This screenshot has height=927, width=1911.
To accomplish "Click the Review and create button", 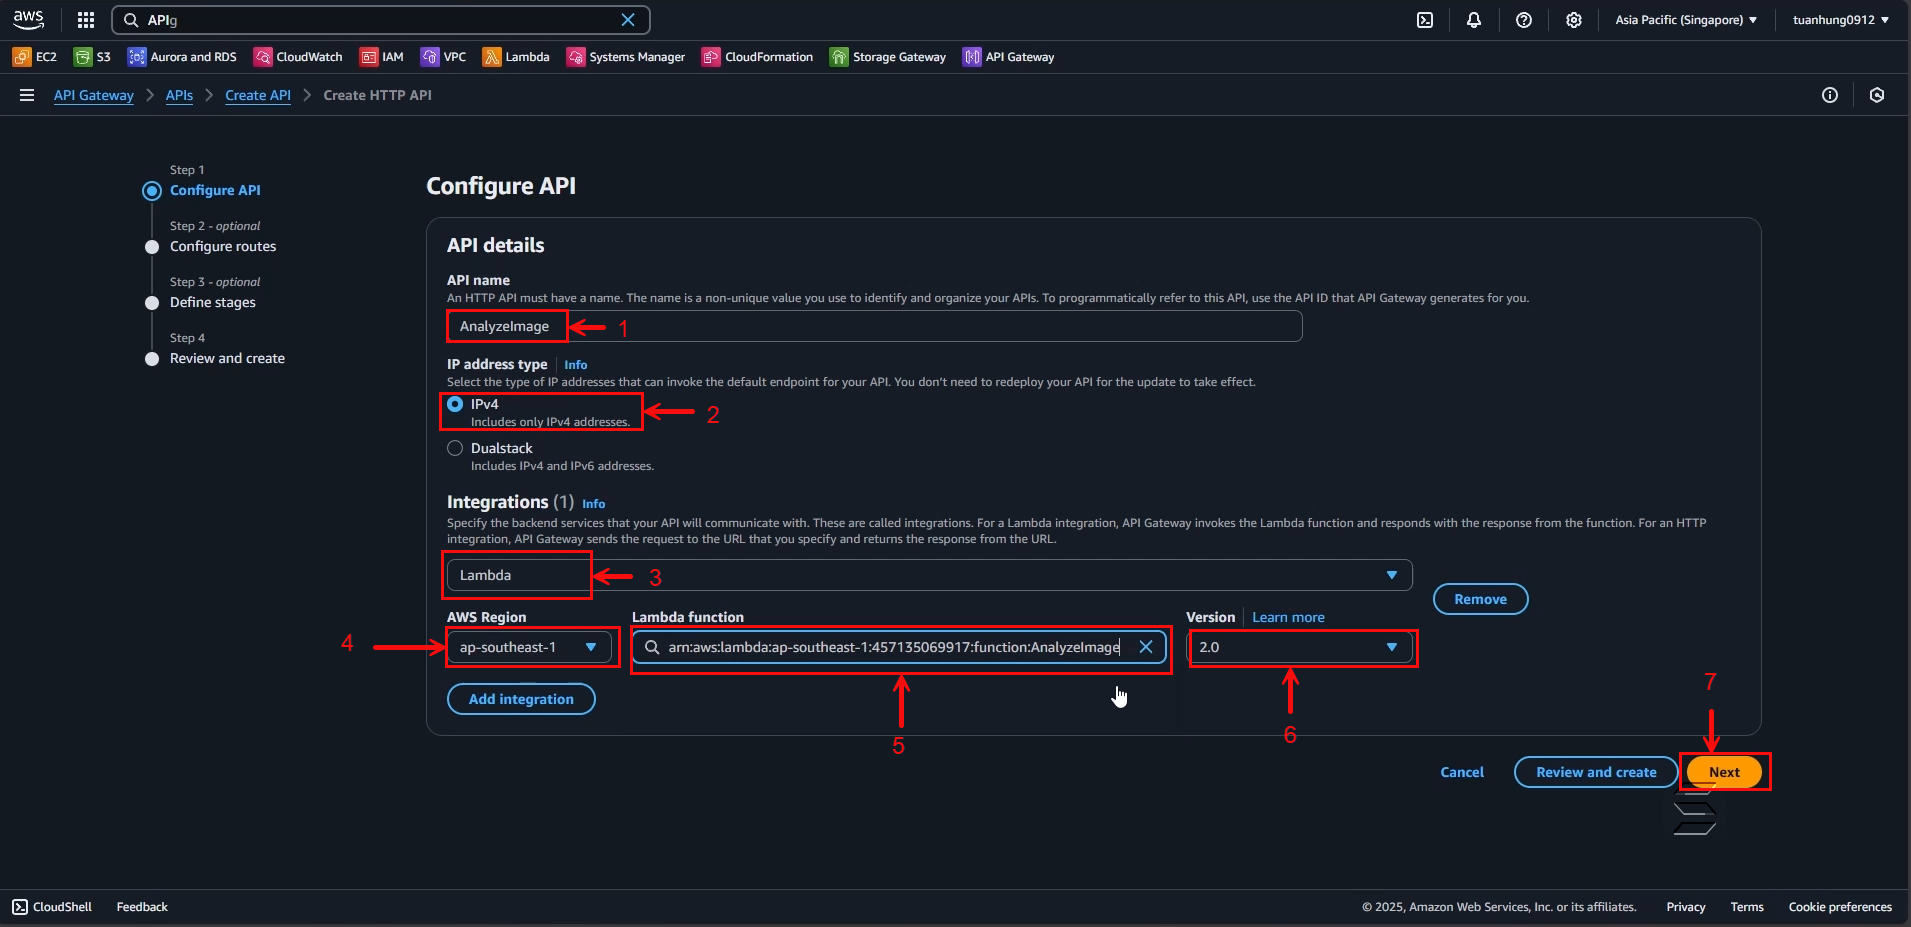I will coord(1596,772).
